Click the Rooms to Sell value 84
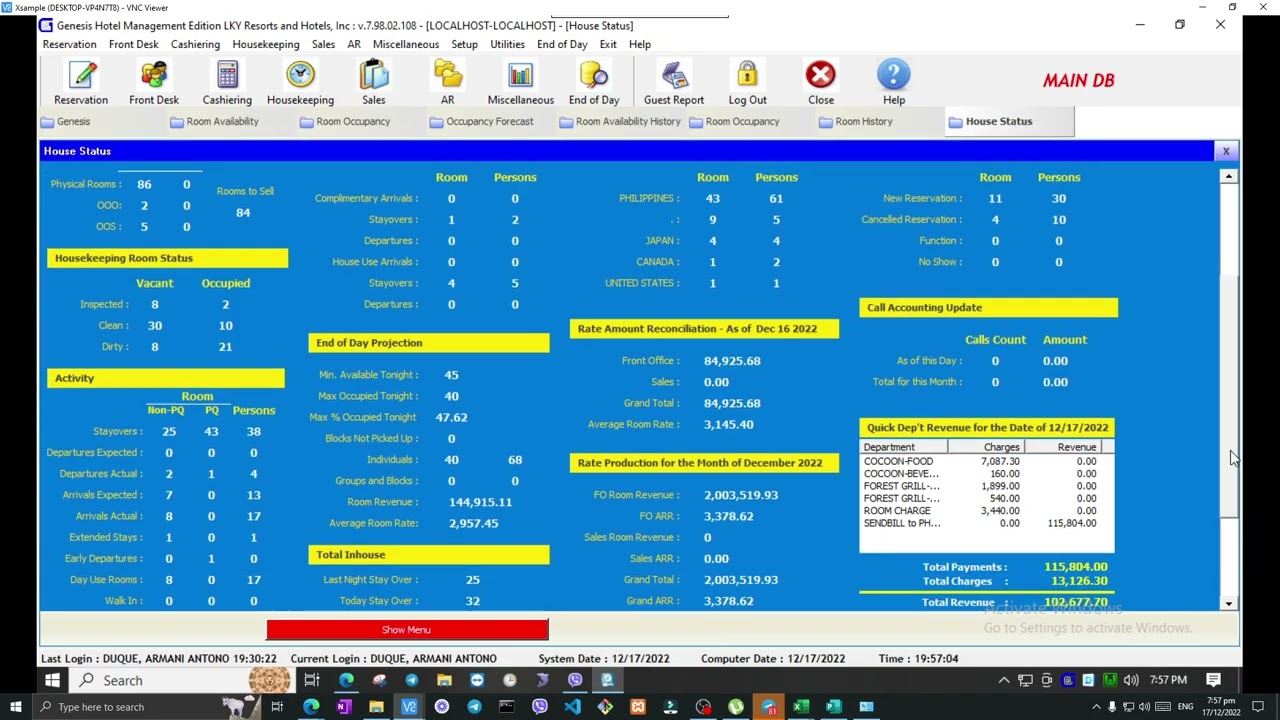The height and width of the screenshot is (720, 1280). (243, 212)
